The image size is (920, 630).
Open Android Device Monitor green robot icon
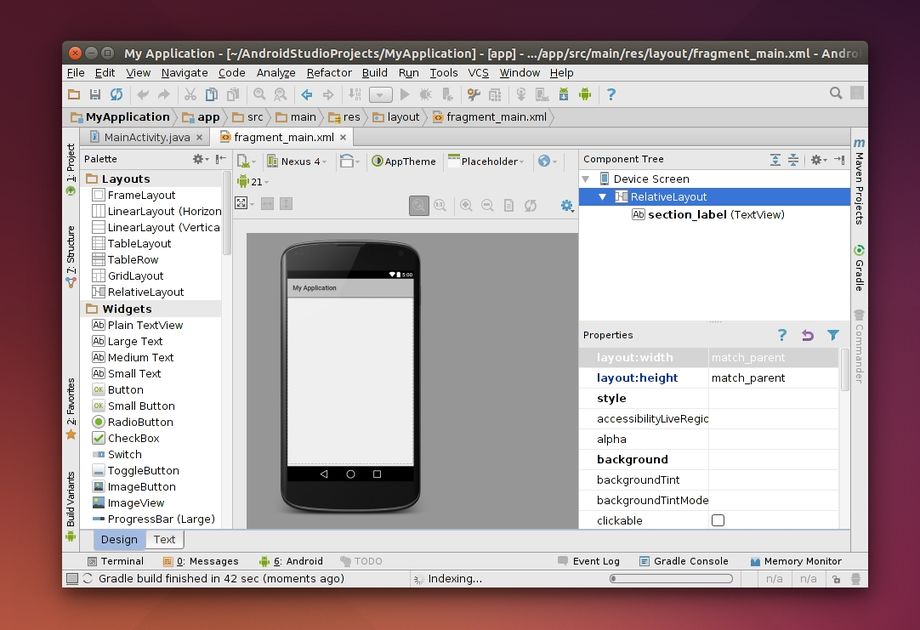coord(585,94)
